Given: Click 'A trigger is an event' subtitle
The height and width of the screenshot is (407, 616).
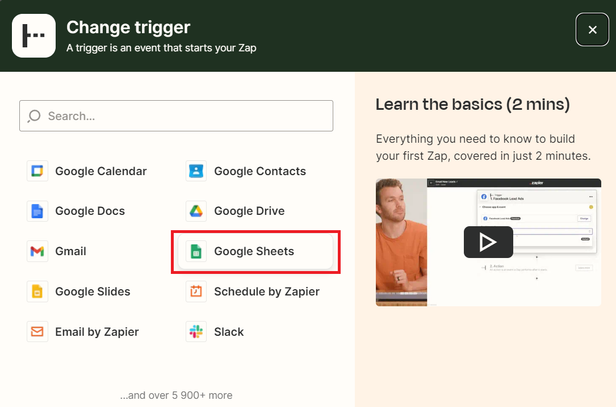Looking at the screenshot, I should (161, 48).
